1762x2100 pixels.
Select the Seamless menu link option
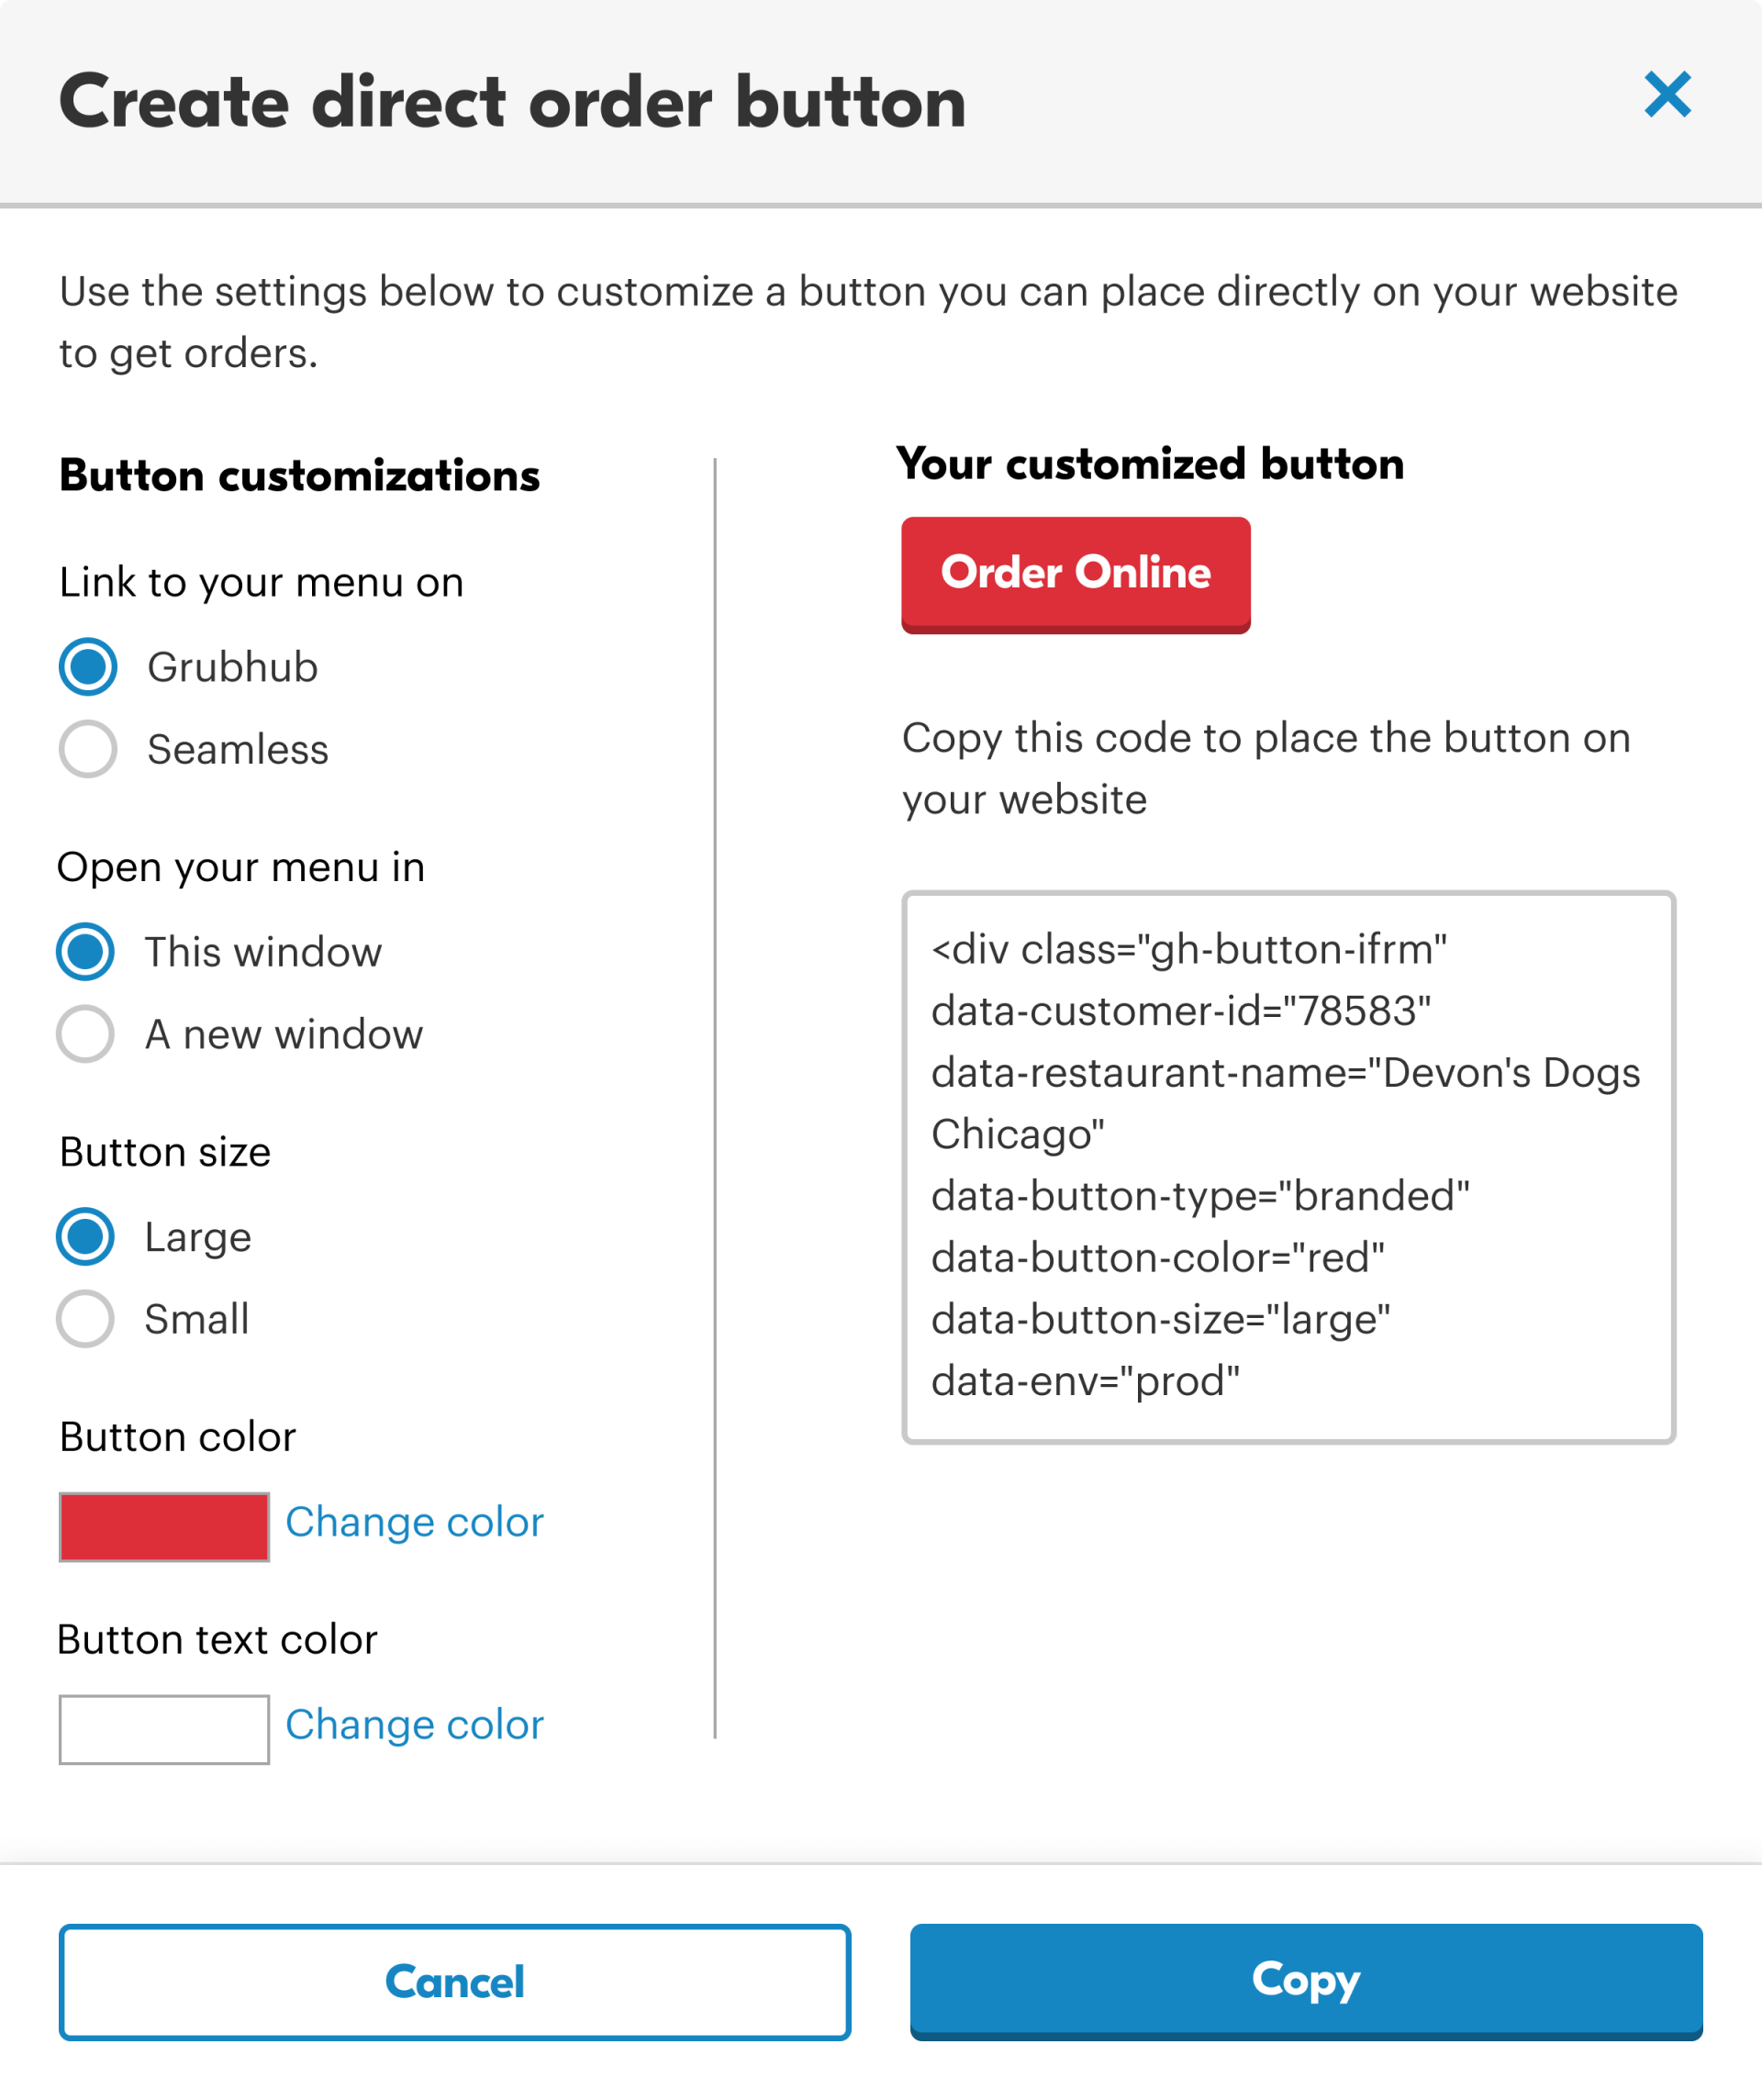point(88,749)
